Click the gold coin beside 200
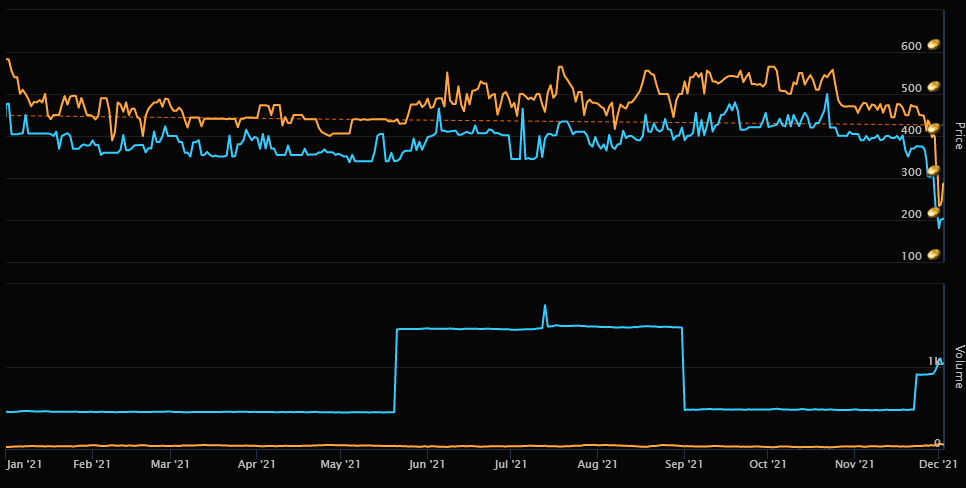Image resolution: width=966 pixels, height=488 pixels. pyautogui.click(x=933, y=213)
